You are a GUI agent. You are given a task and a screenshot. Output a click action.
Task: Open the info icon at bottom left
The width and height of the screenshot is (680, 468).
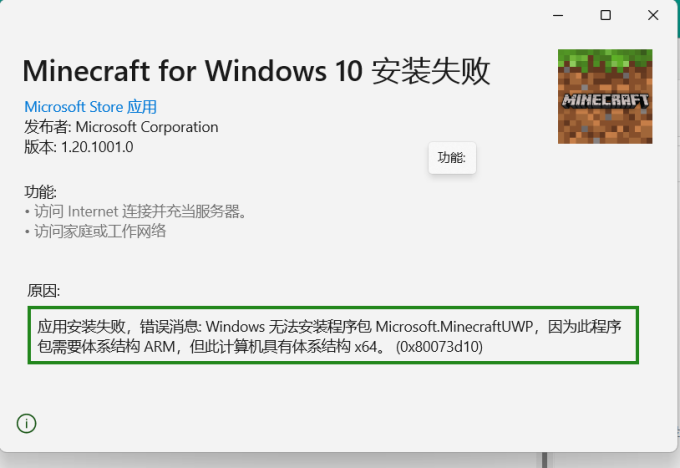[x=26, y=423]
